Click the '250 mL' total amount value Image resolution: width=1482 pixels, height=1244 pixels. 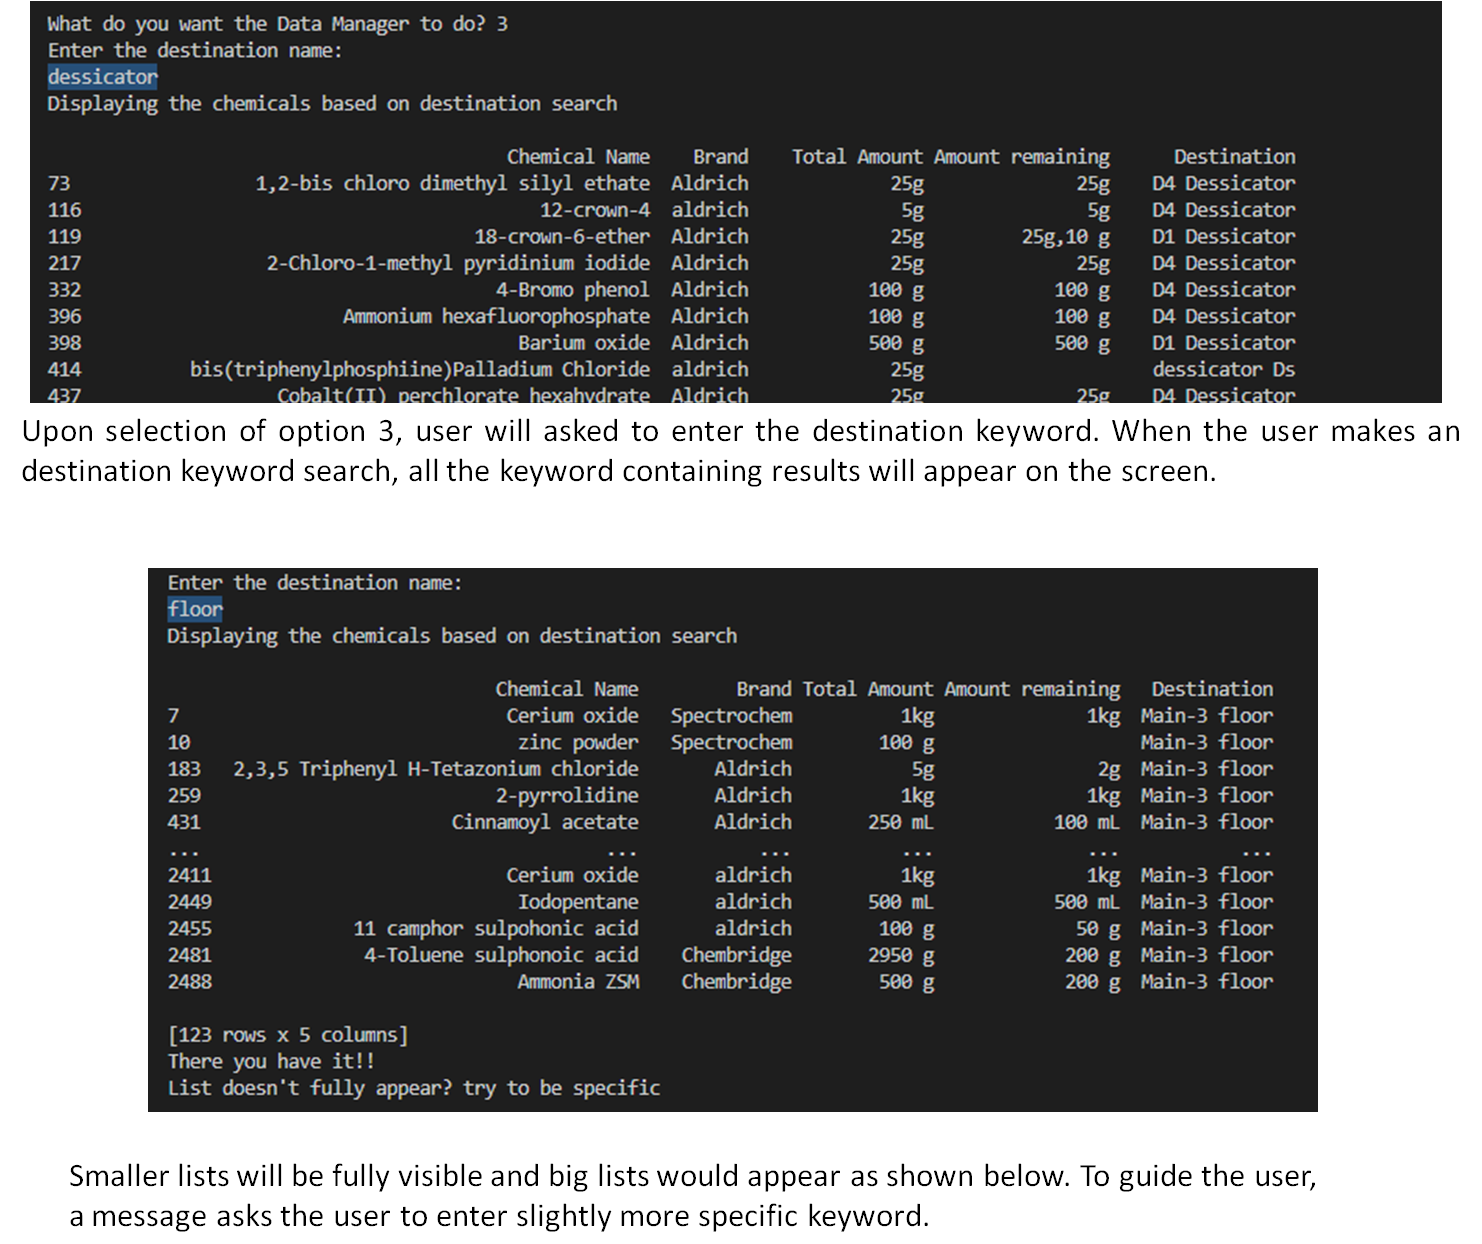click(x=901, y=822)
